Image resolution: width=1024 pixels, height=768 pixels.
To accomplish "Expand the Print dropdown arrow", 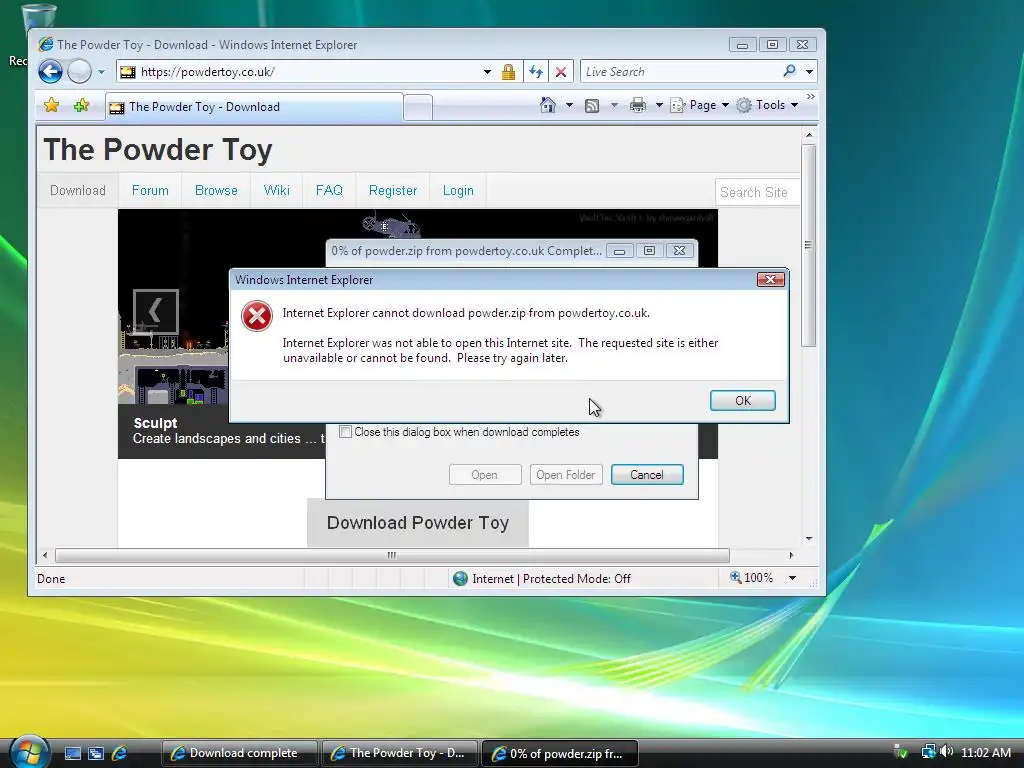I will (659, 105).
